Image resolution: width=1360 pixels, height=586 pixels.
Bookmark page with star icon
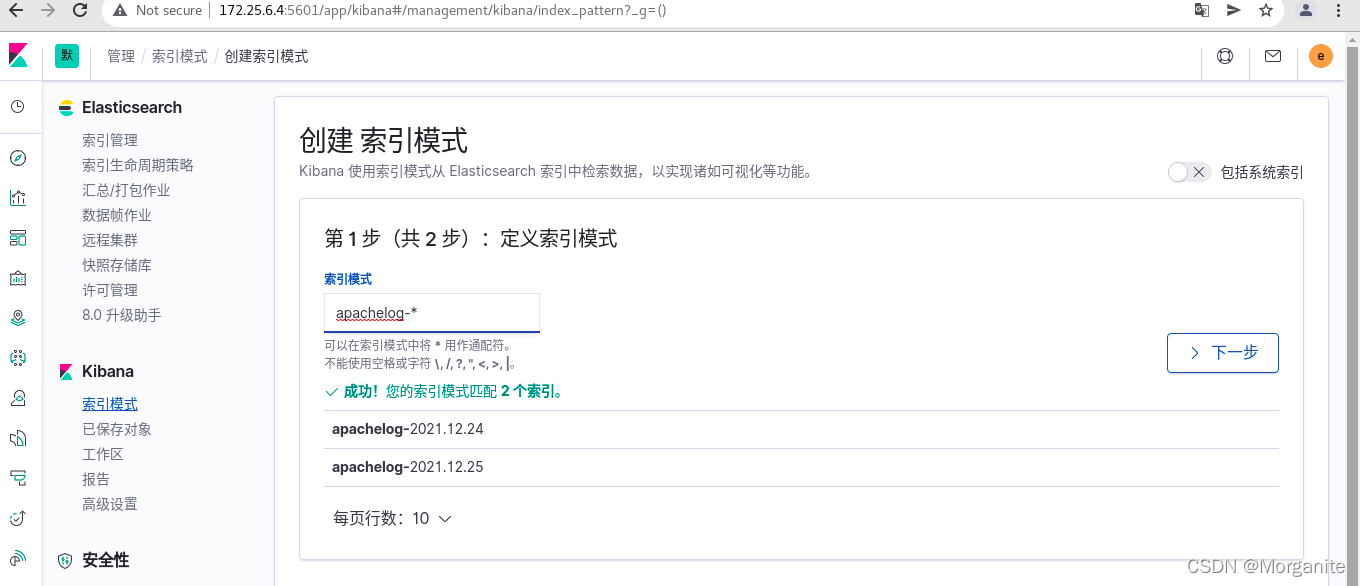1266,10
